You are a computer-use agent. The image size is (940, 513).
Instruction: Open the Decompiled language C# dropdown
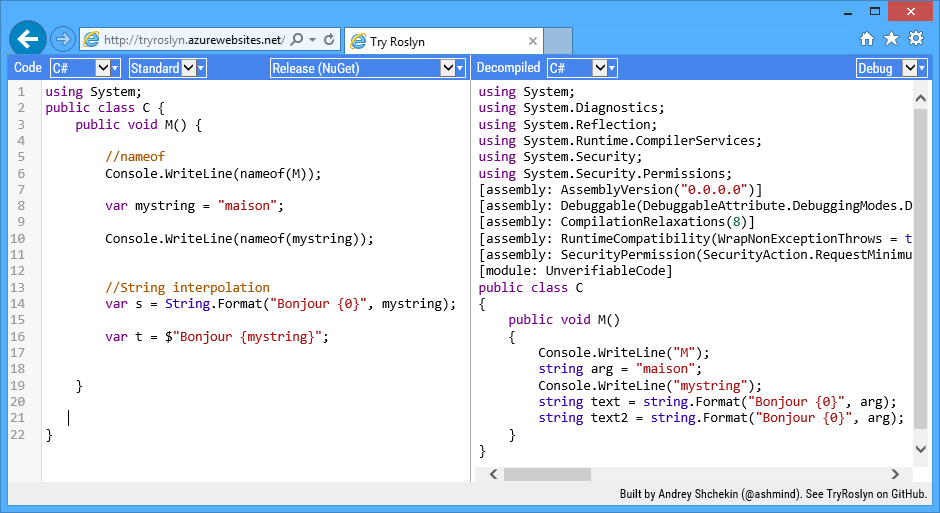pos(582,68)
